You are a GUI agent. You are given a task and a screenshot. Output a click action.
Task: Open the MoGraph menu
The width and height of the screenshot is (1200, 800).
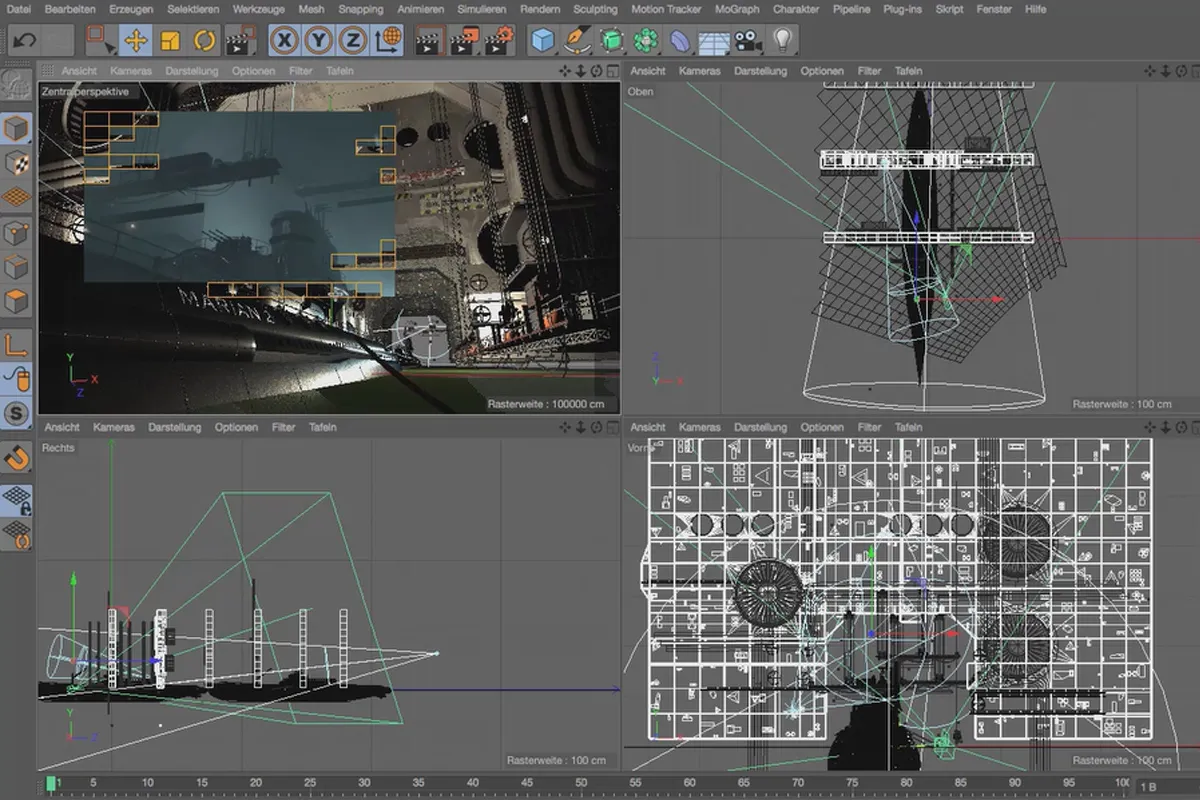[x=736, y=9]
